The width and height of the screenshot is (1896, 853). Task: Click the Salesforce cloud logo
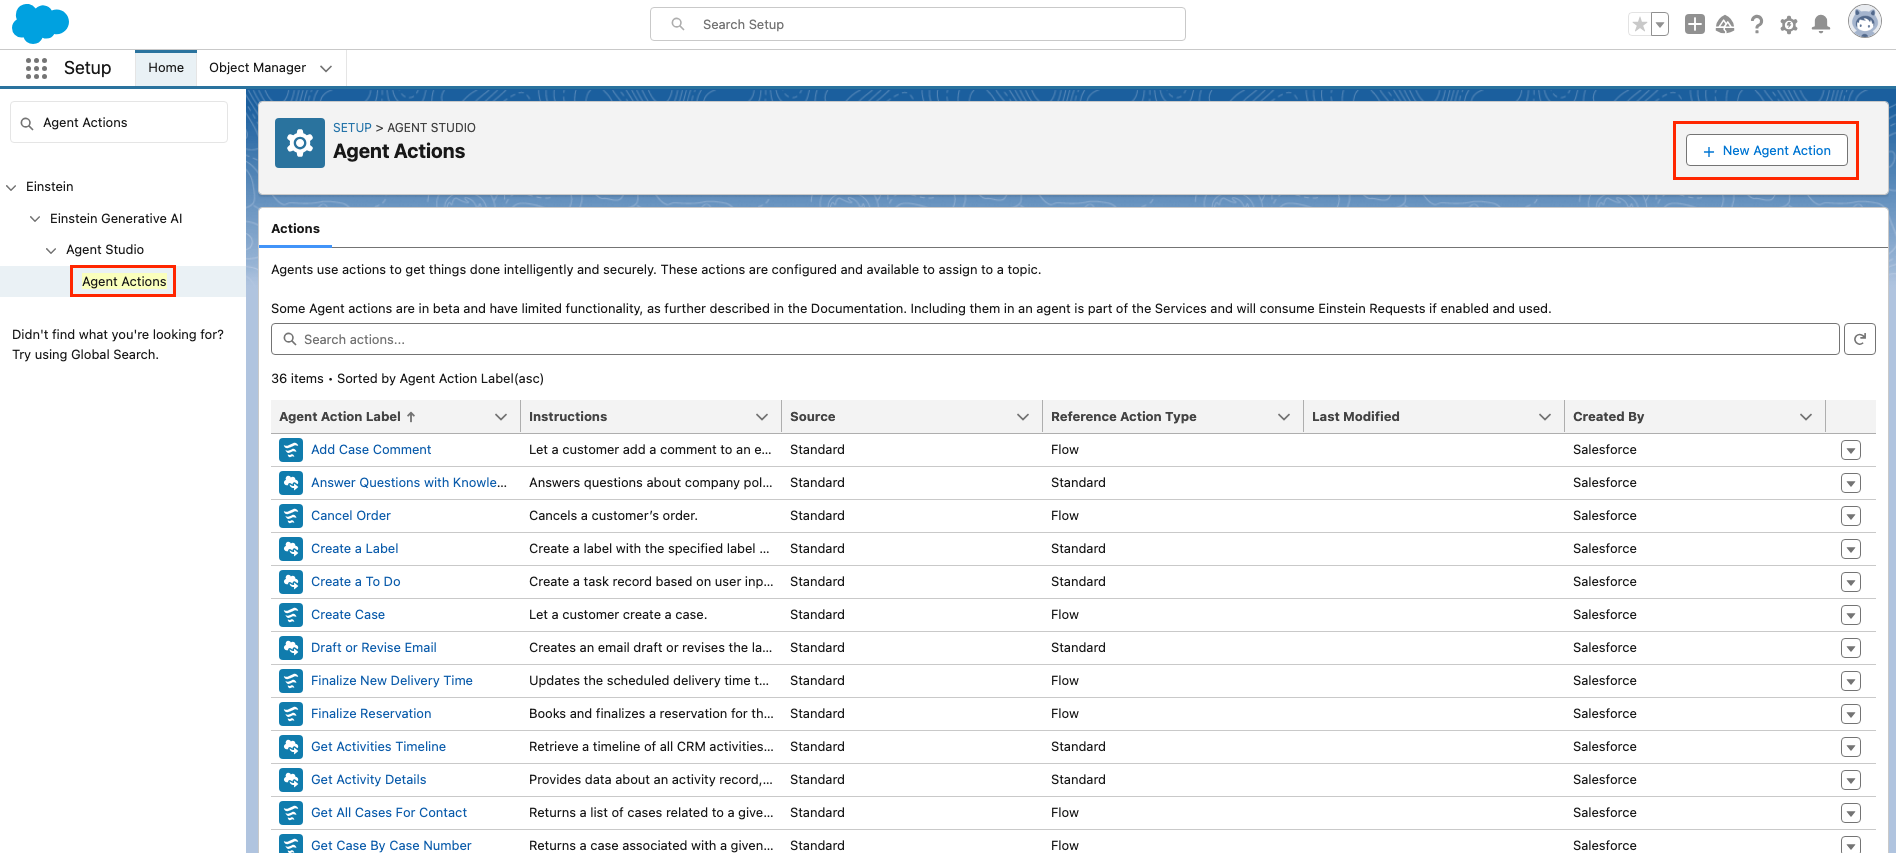40,23
